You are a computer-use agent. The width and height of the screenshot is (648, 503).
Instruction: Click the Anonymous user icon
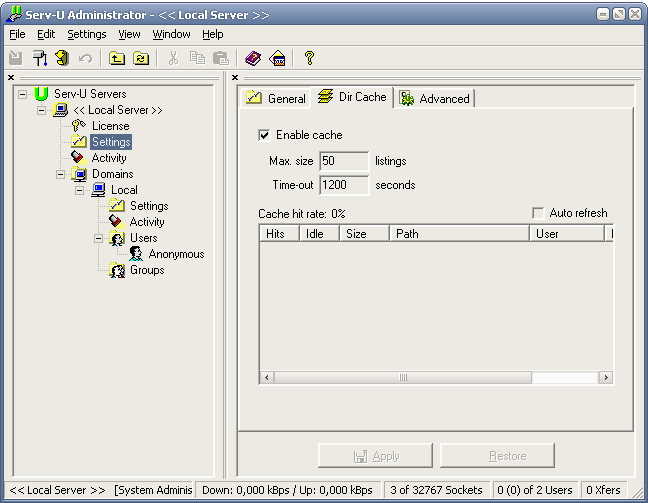pyautogui.click(x=136, y=254)
